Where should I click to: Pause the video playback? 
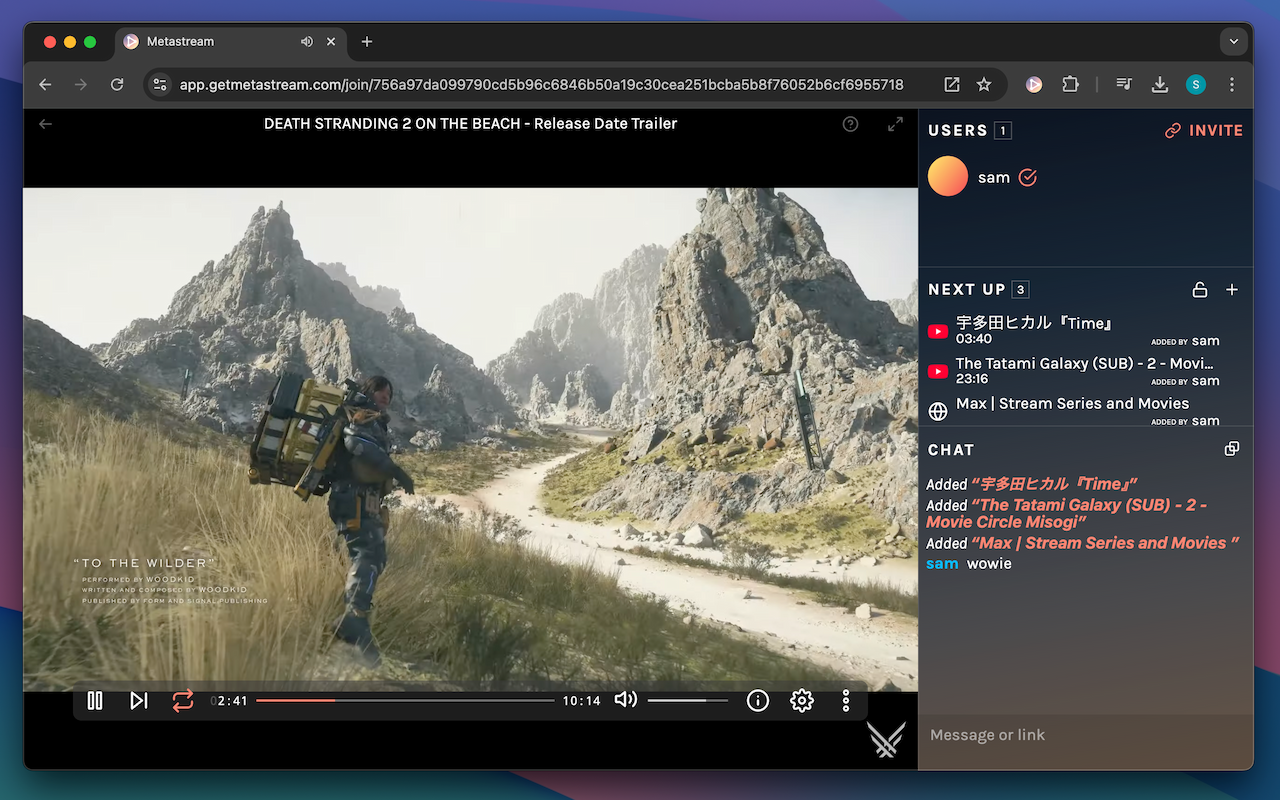point(95,701)
